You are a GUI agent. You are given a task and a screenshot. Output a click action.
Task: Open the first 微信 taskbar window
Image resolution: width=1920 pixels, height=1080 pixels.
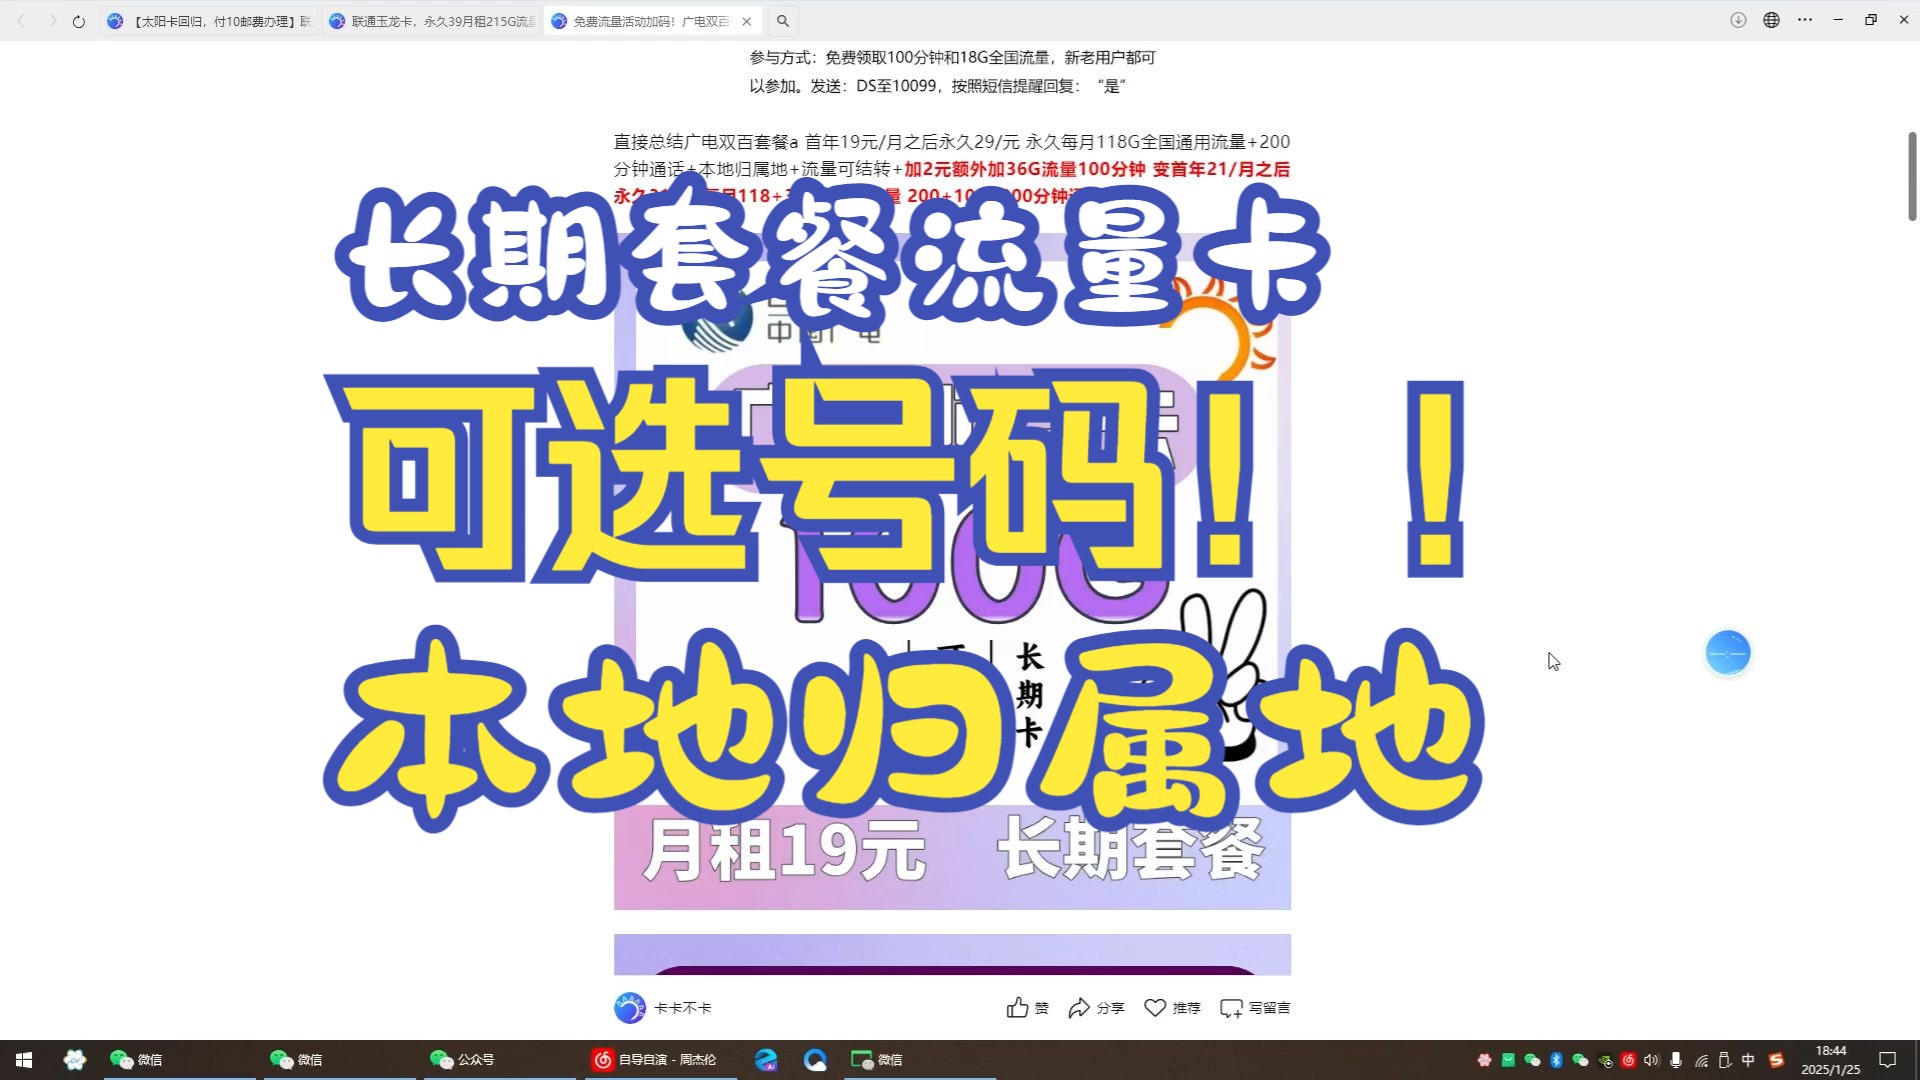(x=180, y=1060)
